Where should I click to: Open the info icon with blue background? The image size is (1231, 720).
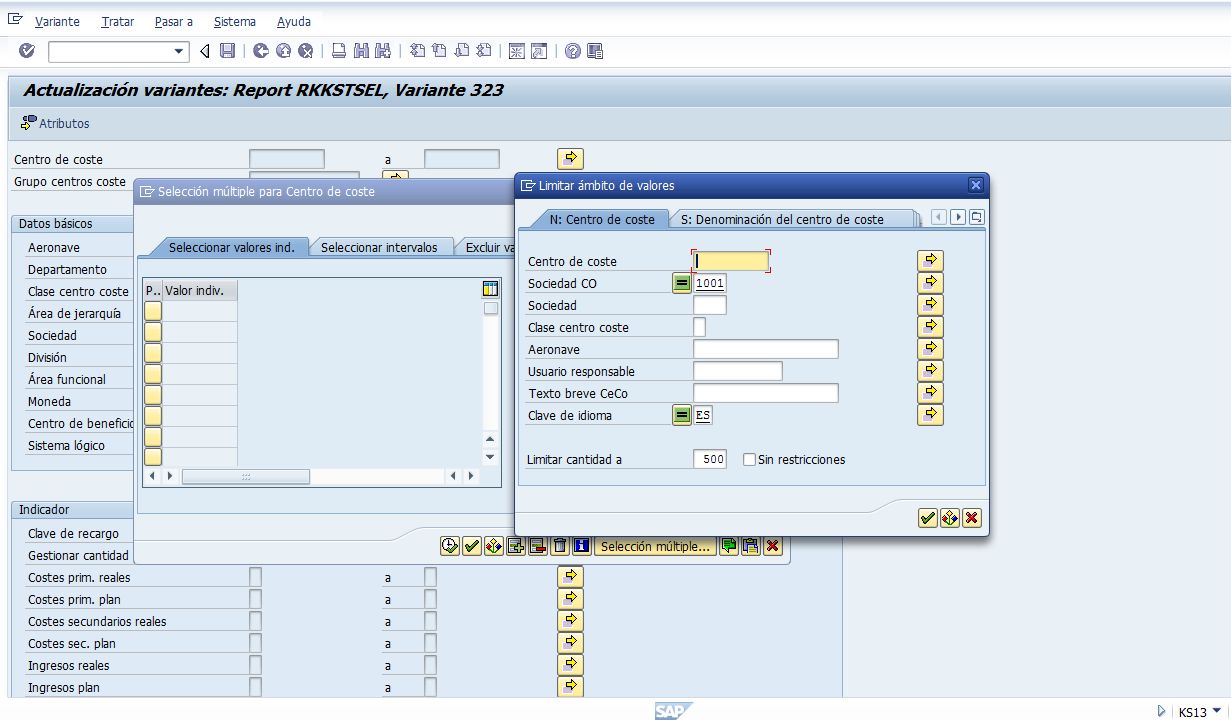click(581, 546)
